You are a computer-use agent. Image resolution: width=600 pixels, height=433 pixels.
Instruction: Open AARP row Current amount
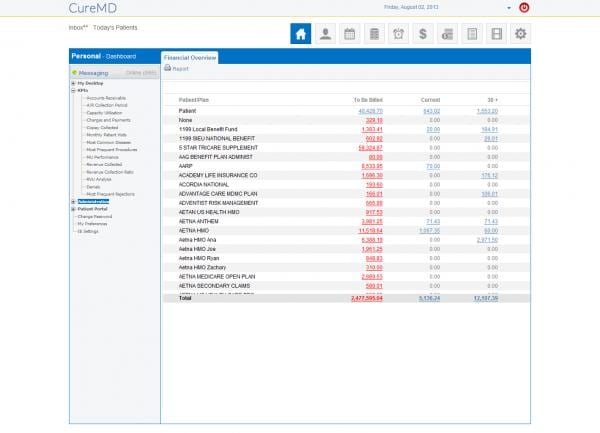coord(433,166)
